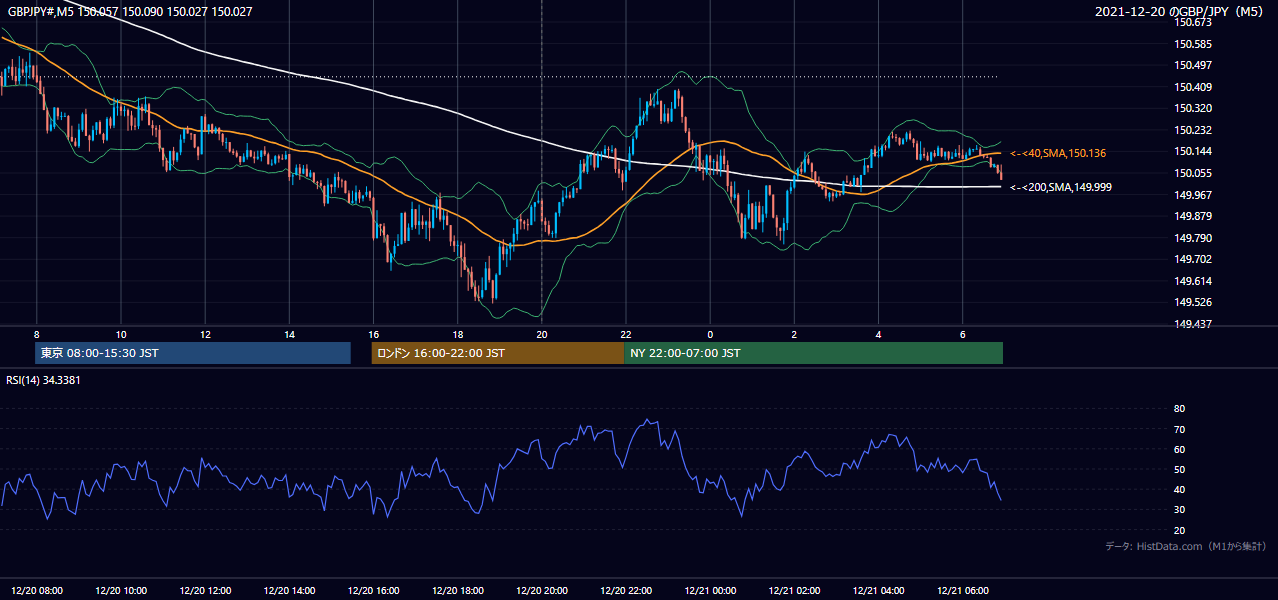The width and height of the screenshot is (1278, 600).
Task: Click price axis value 150.232
Action: pos(1194,130)
